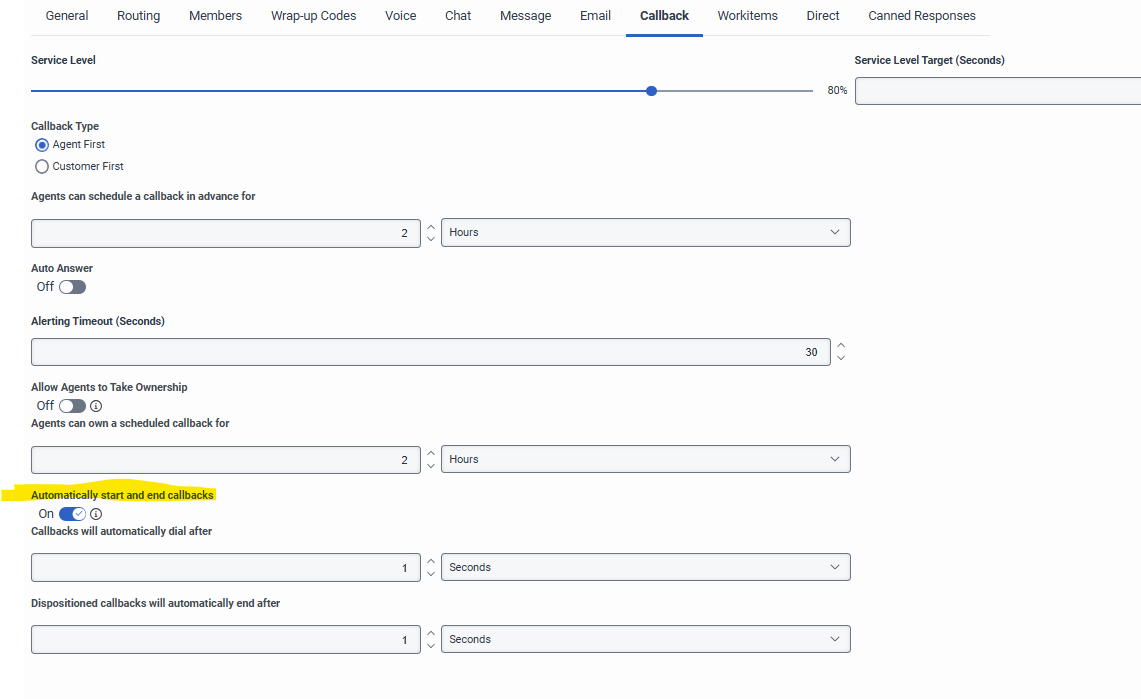Increase schedule callback in advance value
Image resolution: width=1141 pixels, height=699 pixels.
pyautogui.click(x=431, y=227)
